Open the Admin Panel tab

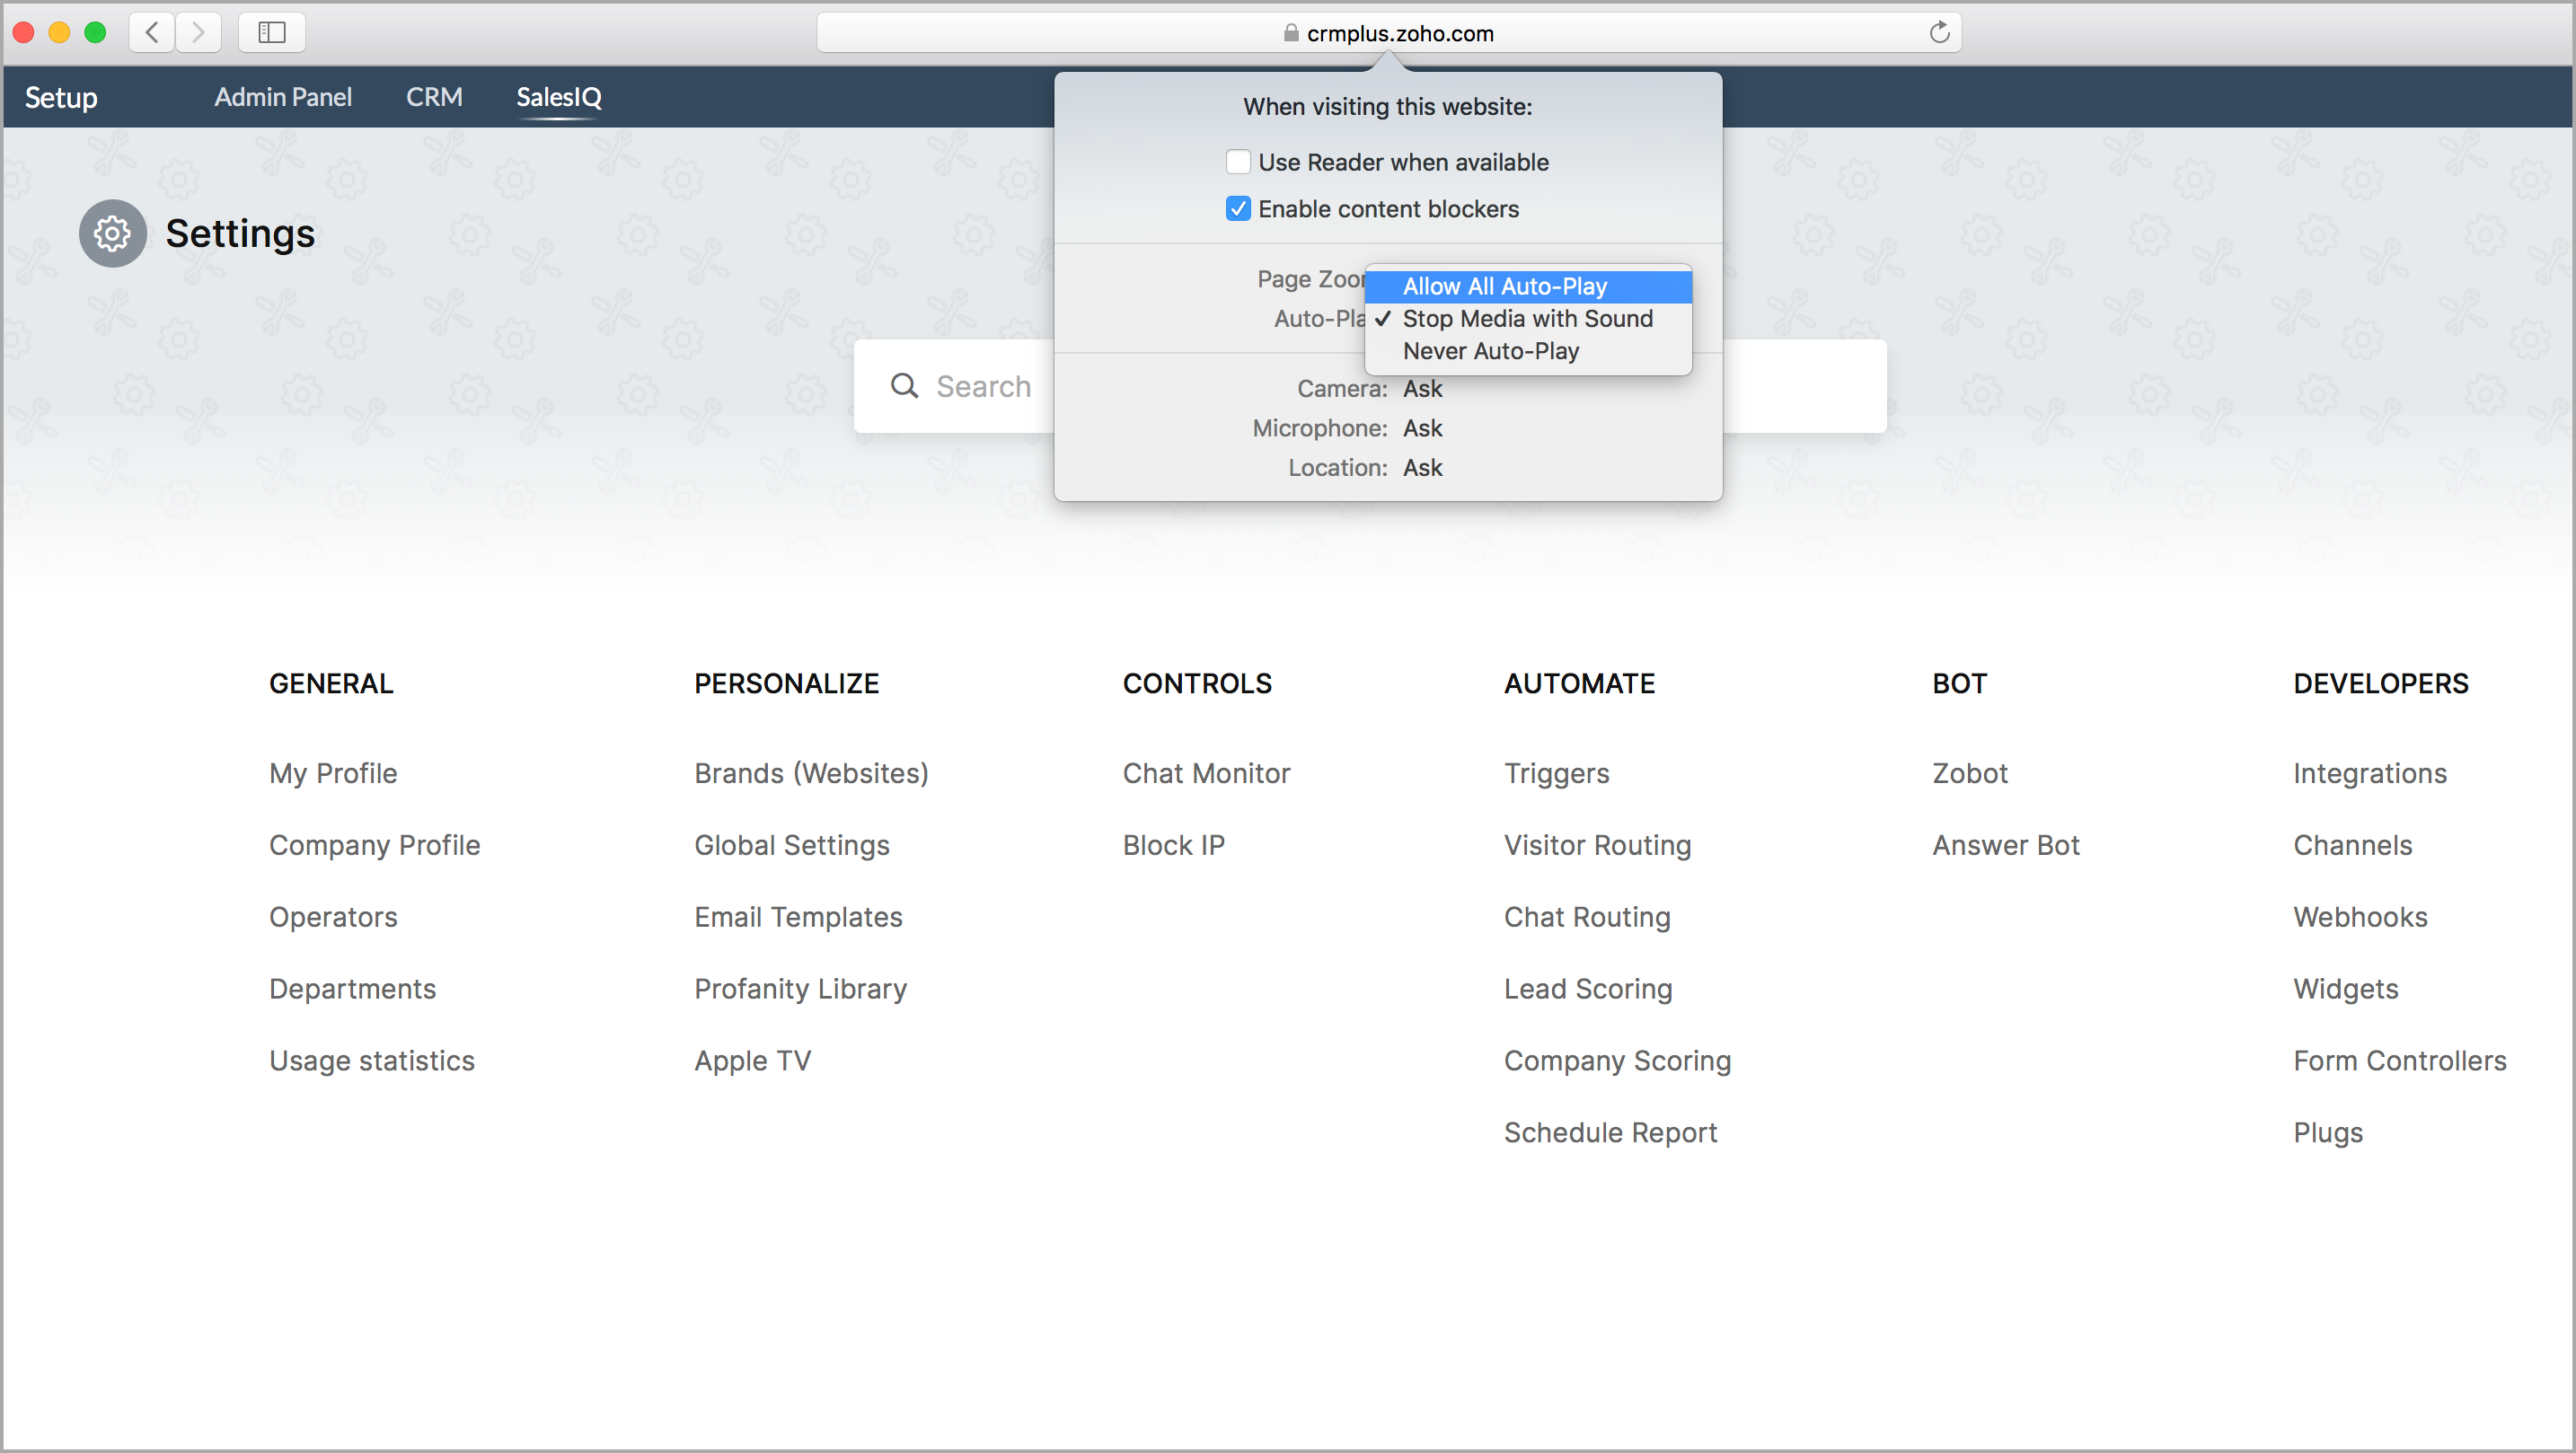click(x=283, y=97)
